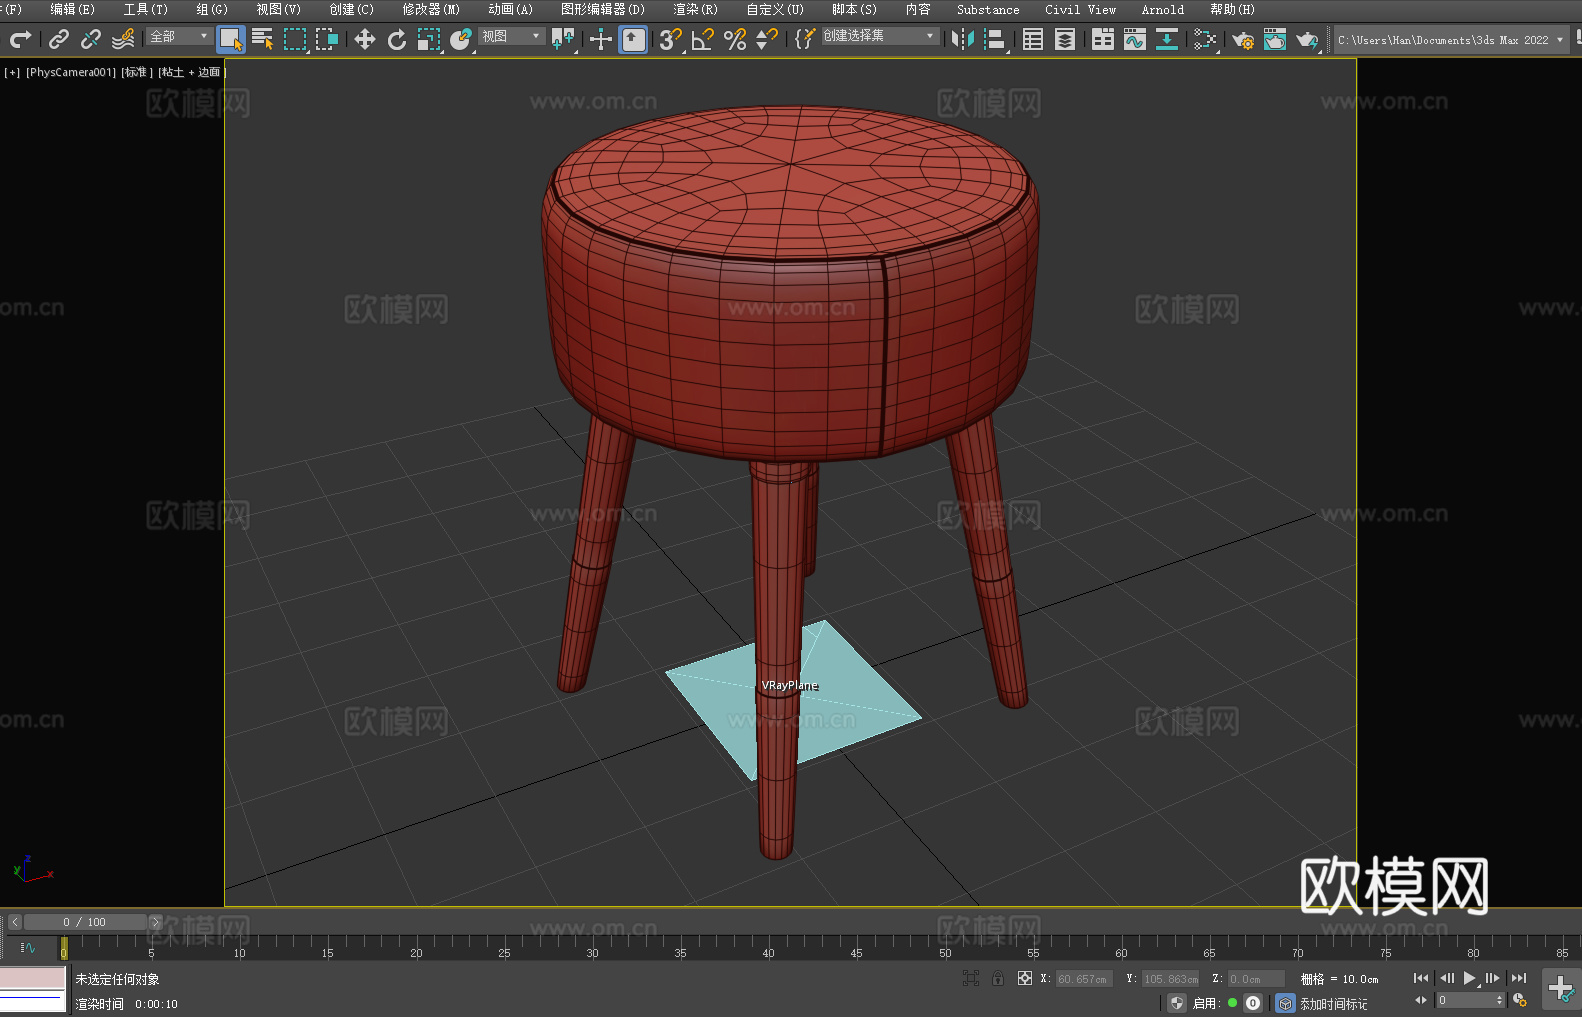Click the [+] viewport general menu label
Image resolution: width=1582 pixels, height=1017 pixels.
(x=12, y=72)
